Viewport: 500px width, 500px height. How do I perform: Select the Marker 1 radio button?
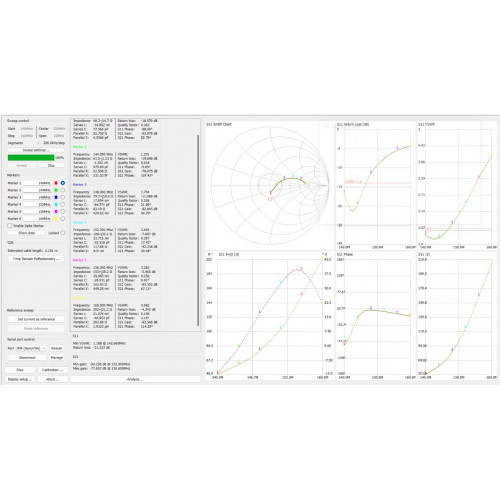point(63,183)
